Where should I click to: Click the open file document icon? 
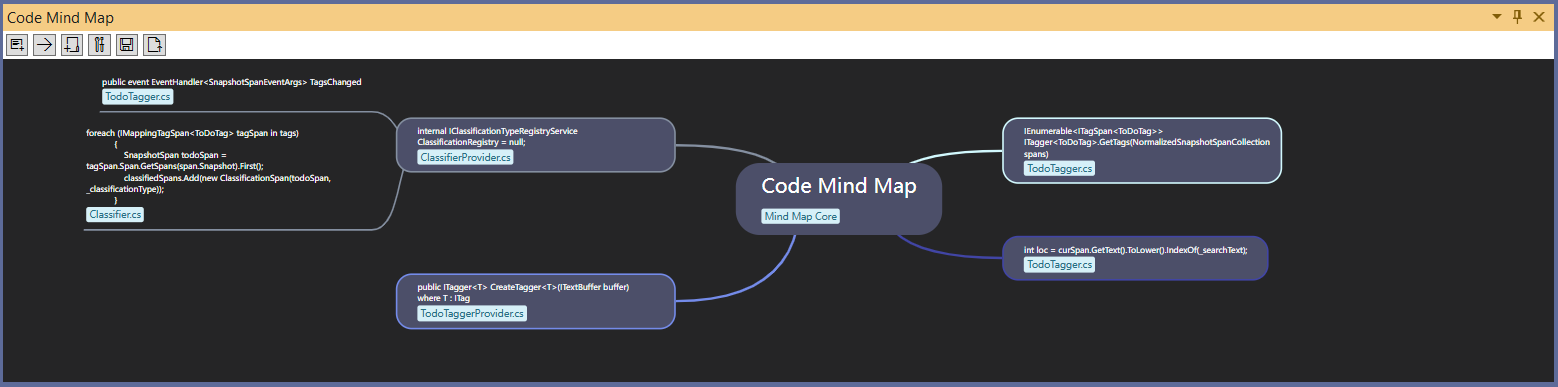click(x=154, y=44)
